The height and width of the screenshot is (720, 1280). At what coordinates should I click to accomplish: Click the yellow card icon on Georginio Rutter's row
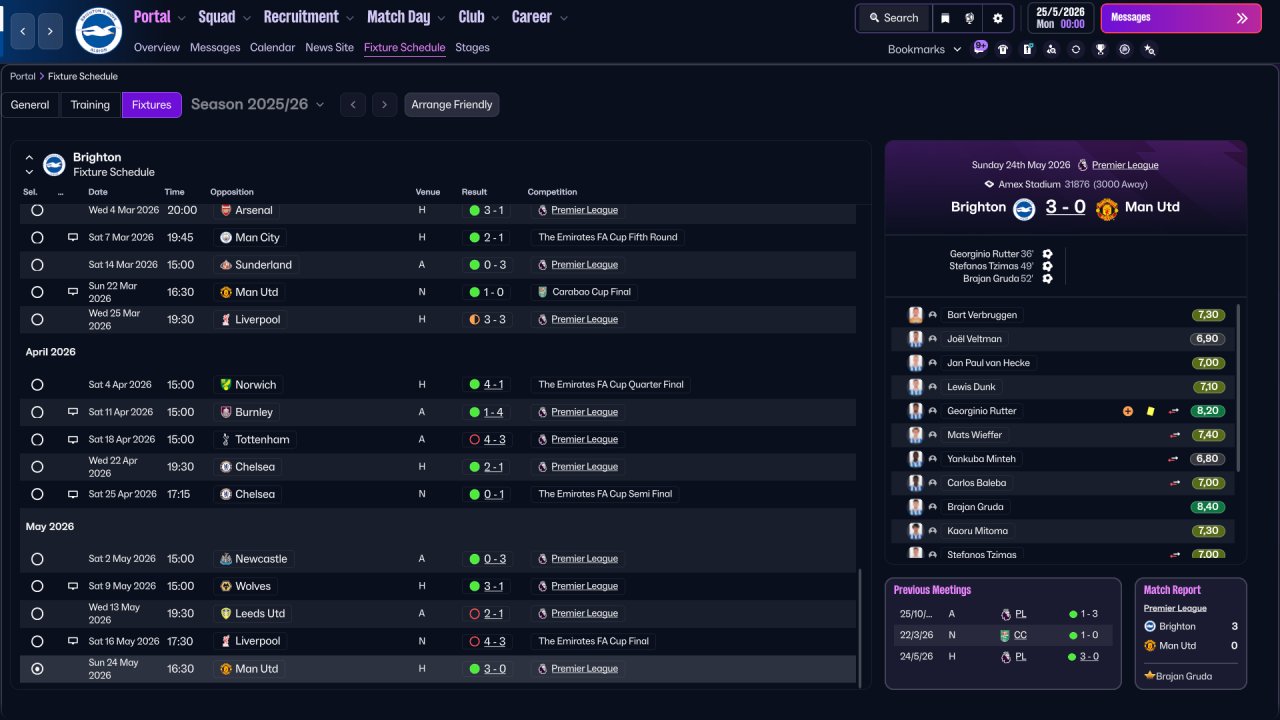pyautogui.click(x=1150, y=411)
